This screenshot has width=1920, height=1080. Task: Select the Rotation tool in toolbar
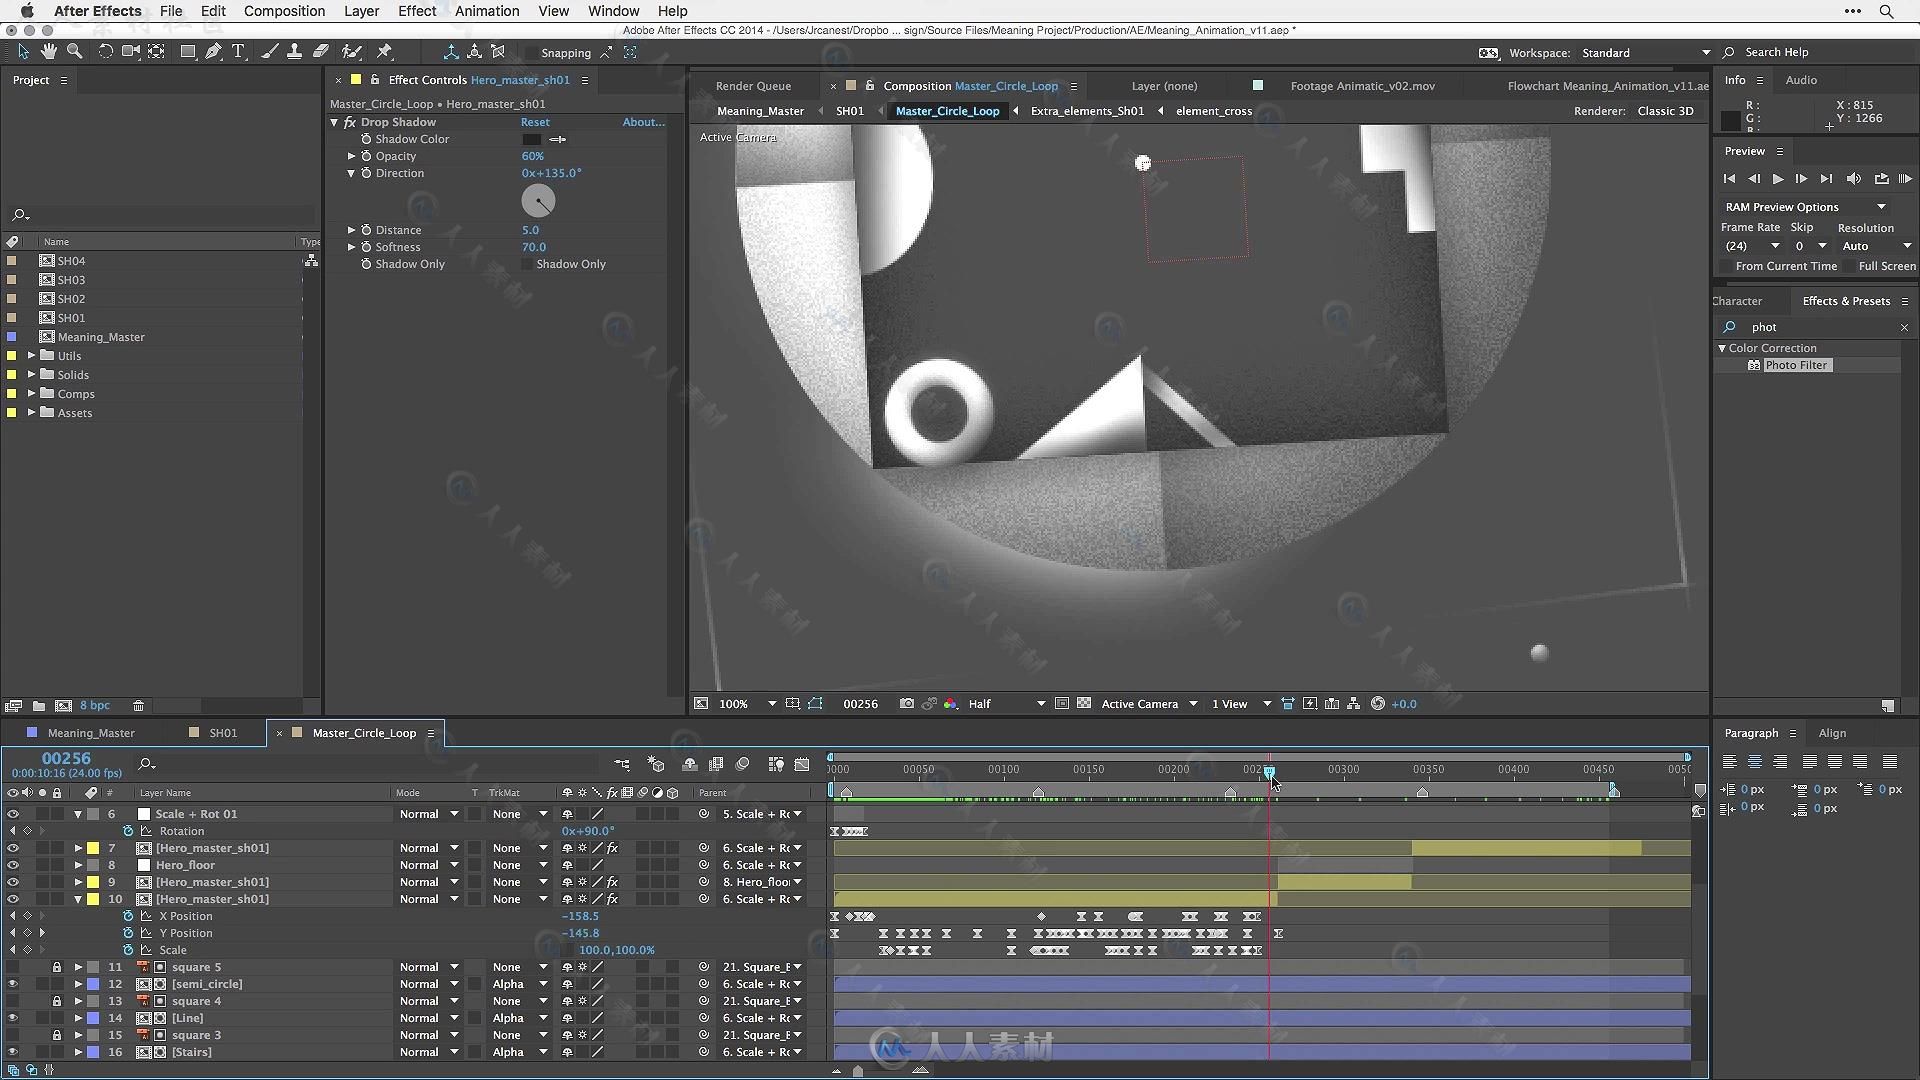(x=104, y=53)
